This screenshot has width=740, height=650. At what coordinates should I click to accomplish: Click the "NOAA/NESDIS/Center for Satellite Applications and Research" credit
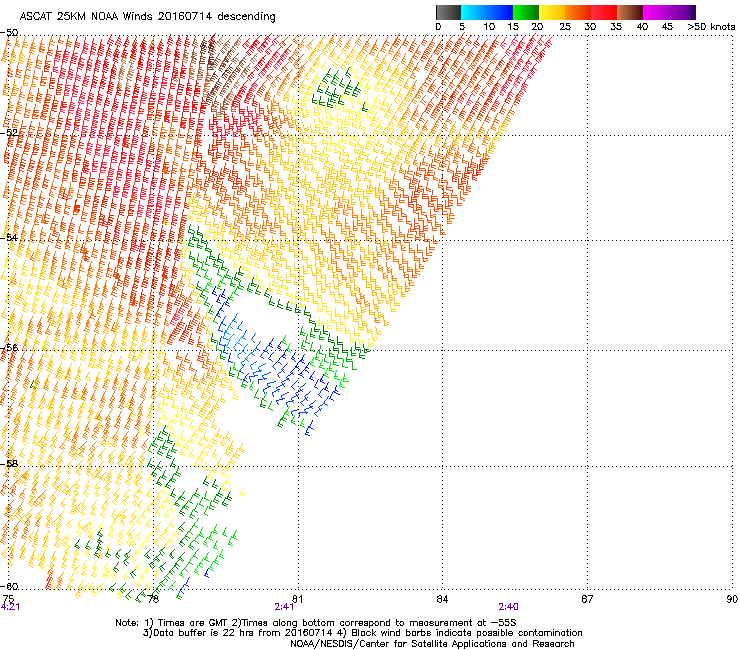432,644
